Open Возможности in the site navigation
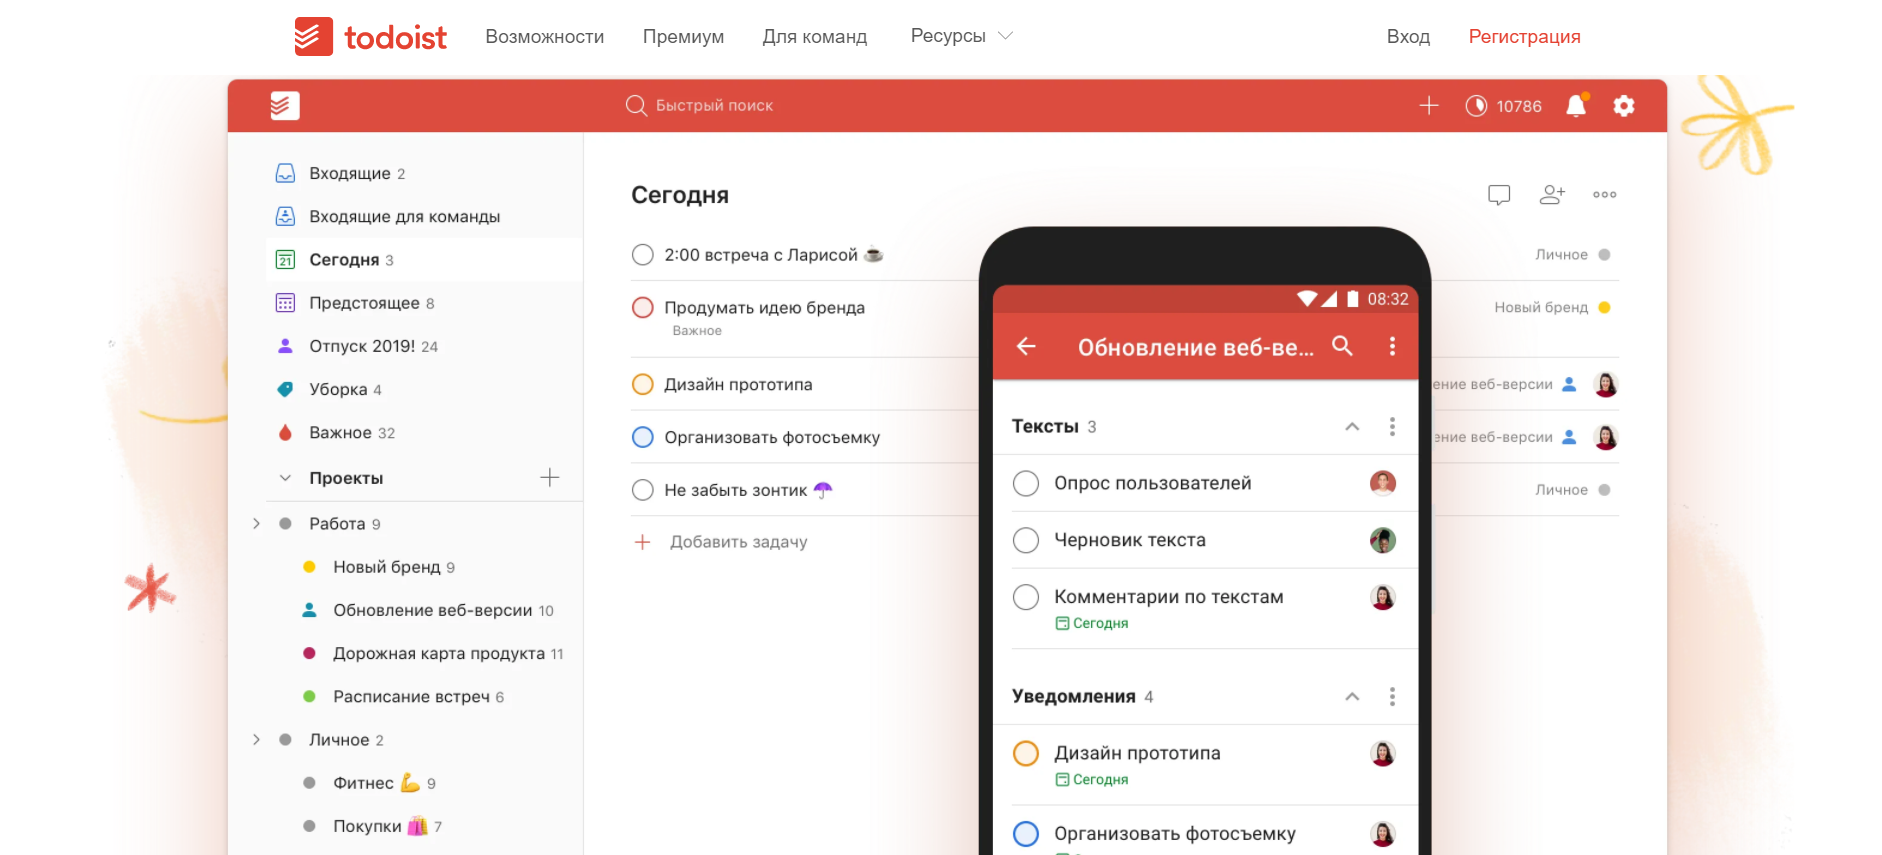This screenshot has height=855, width=1882. [x=545, y=37]
